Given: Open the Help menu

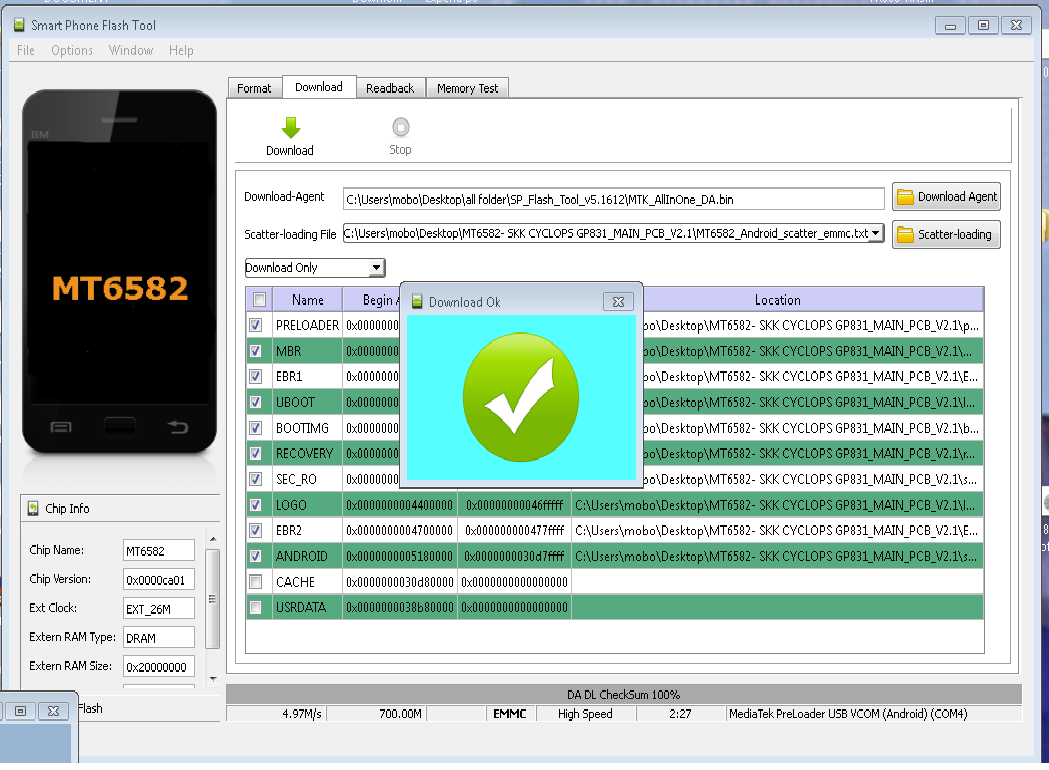Looking at the screenshot, I should (x=181, y=50).
